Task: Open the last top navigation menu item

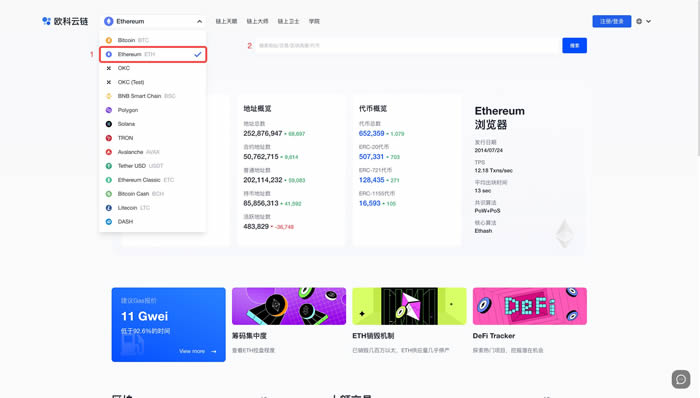Action: pyautogui.click(x=314, y=21)
